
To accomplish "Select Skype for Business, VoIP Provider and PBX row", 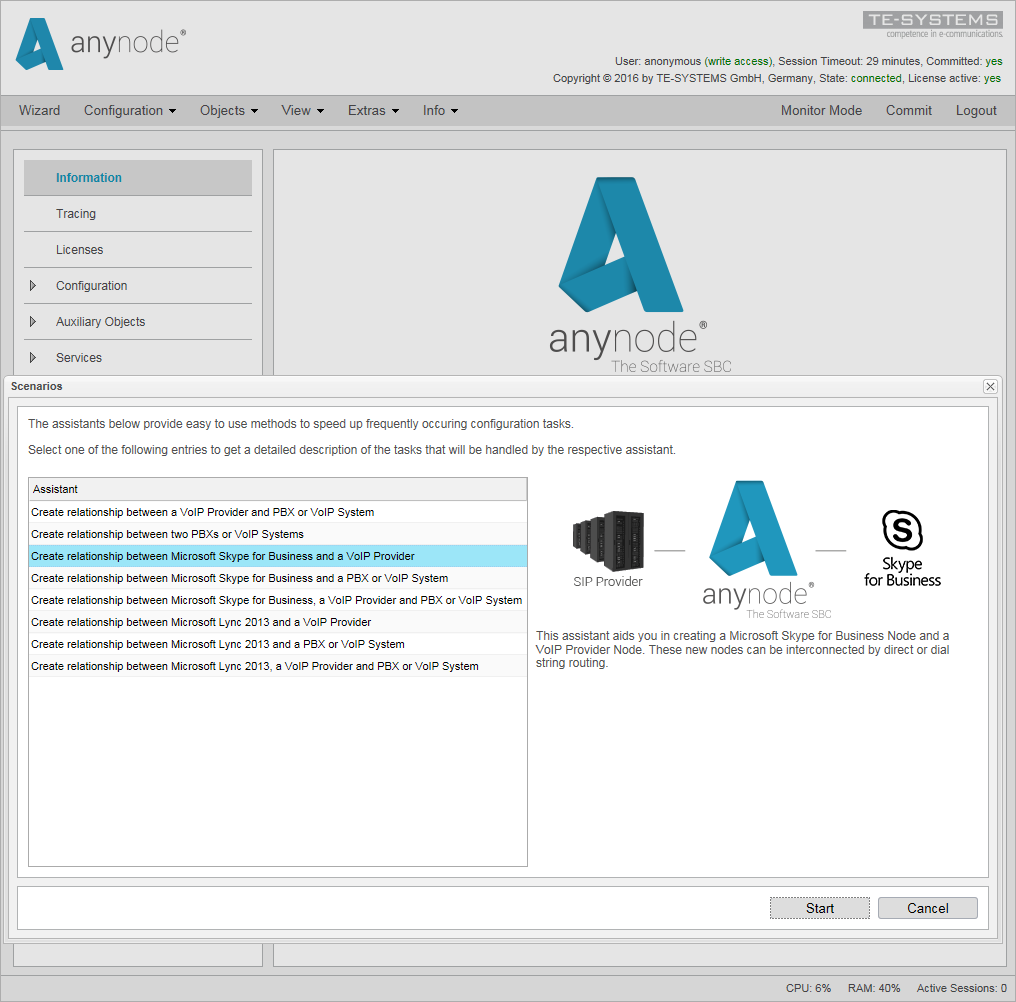I will click(x=278, y=600).
